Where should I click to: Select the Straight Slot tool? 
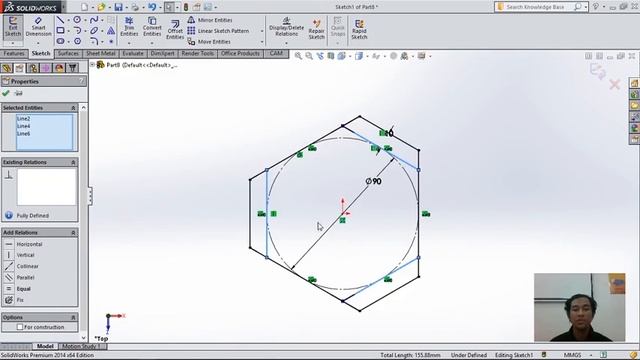click(60, 41)
